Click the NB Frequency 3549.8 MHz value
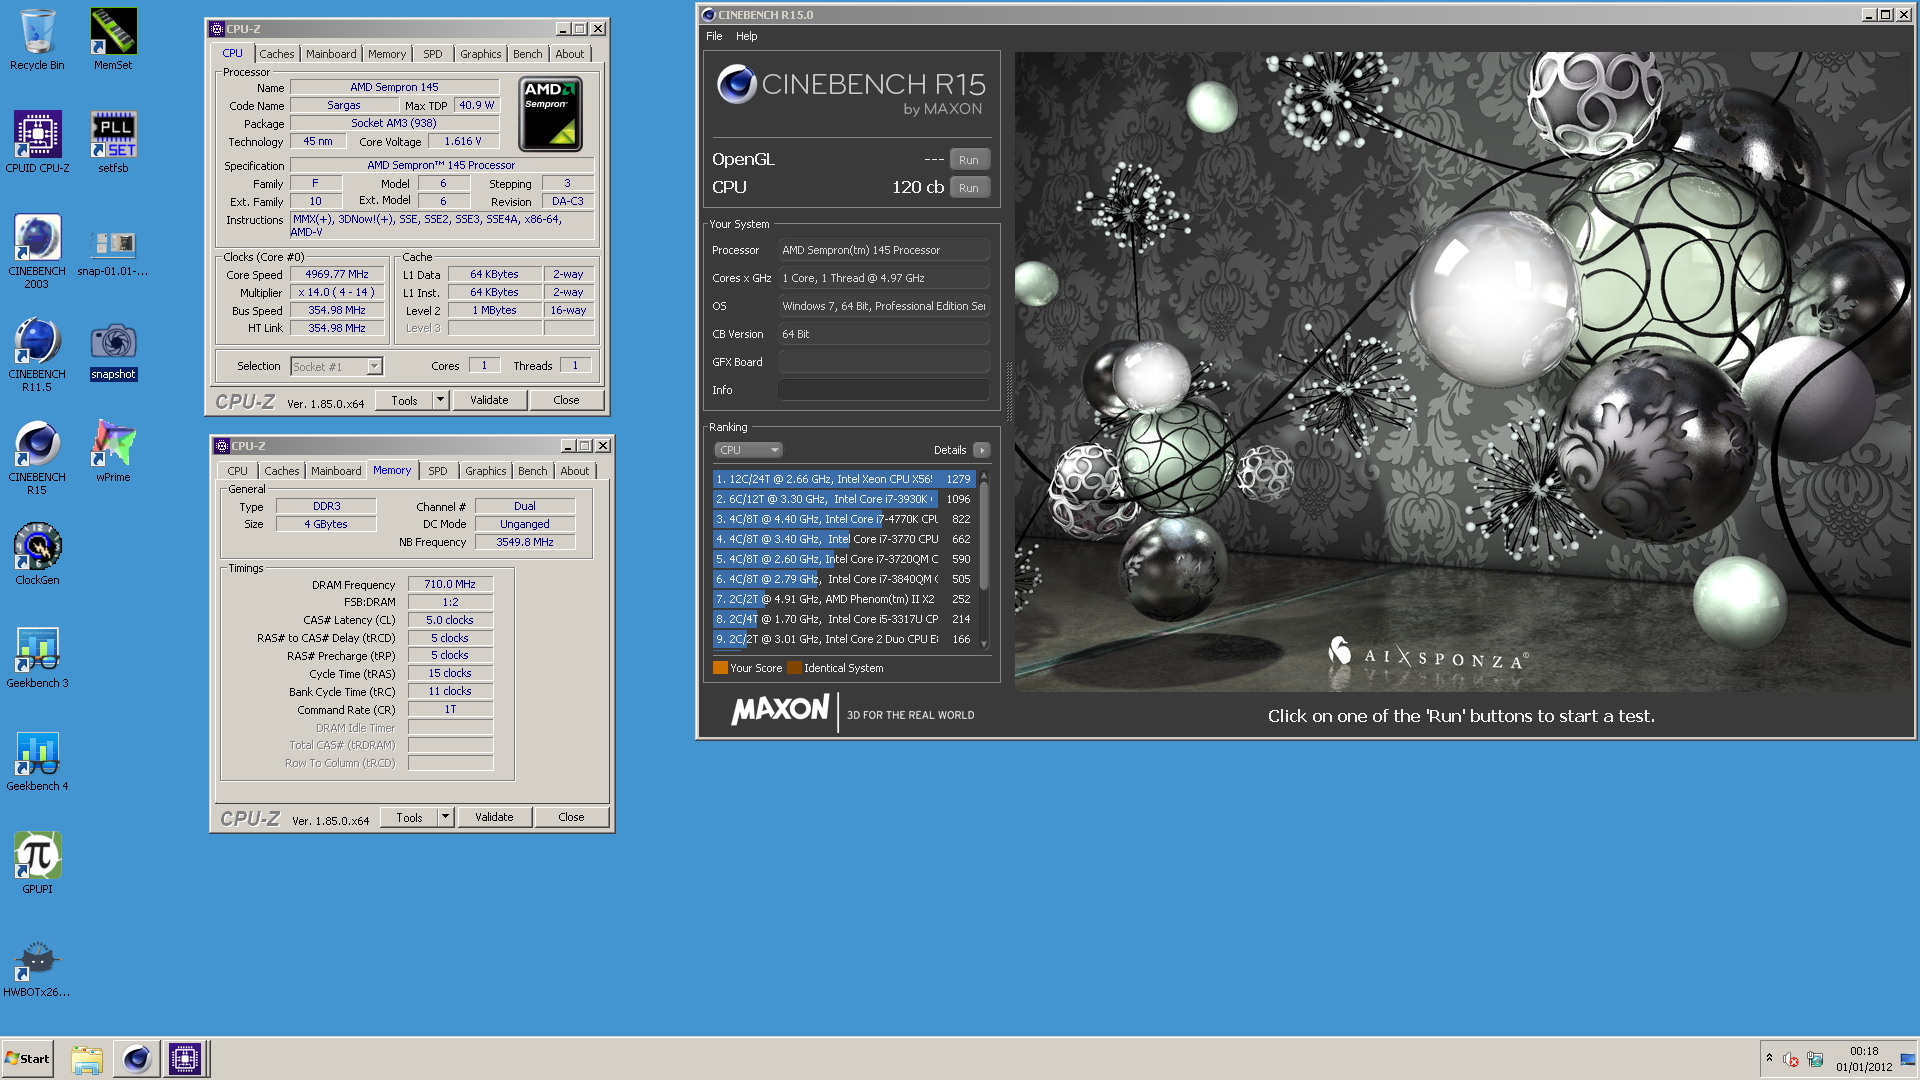This screenshot has height=1080, width=1920. (525, 542)
